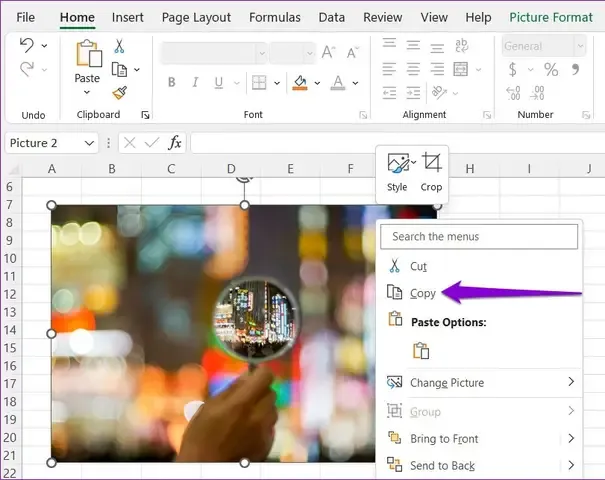This screenshot has height=480, width=605.
Task: Open the Borders dropdown arrow
Action: pyautogui.click(x=277, y=83)
